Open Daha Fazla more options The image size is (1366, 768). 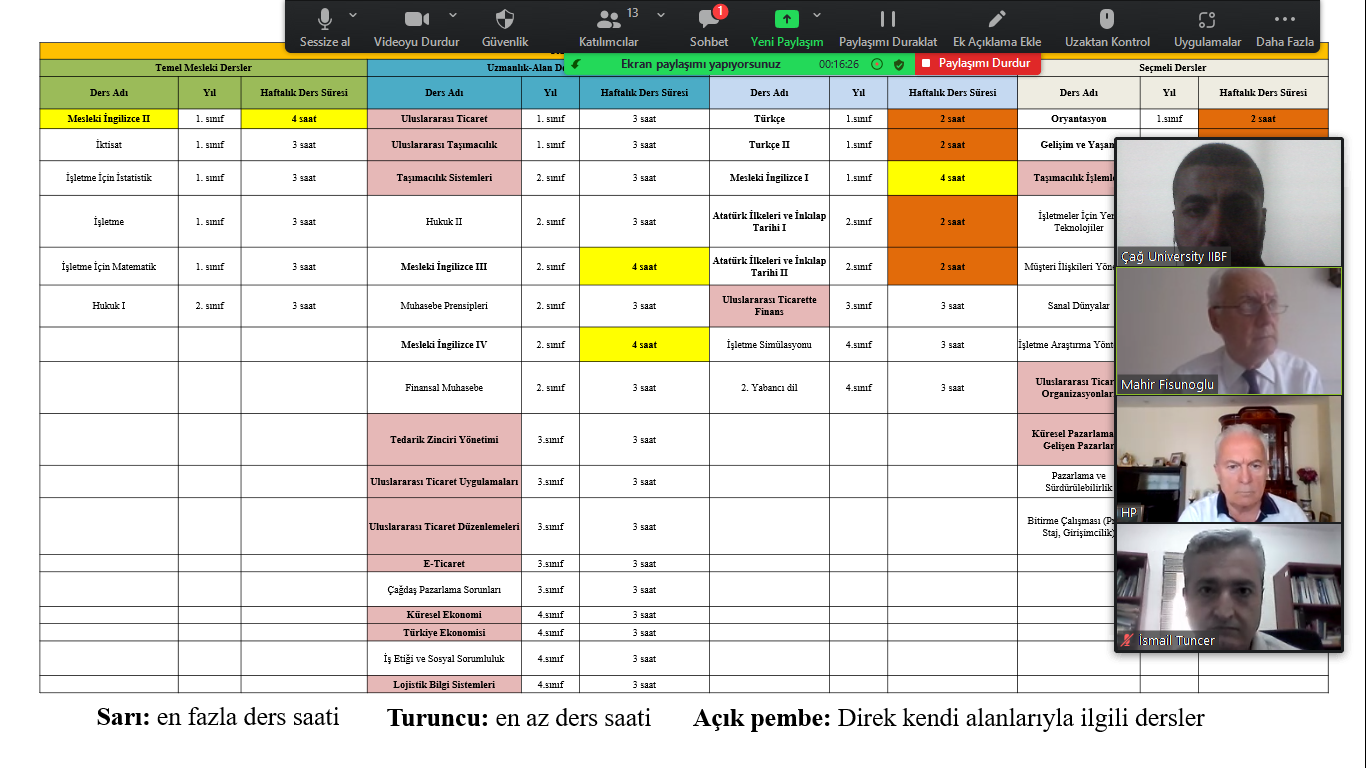(x=1285, y=27)
